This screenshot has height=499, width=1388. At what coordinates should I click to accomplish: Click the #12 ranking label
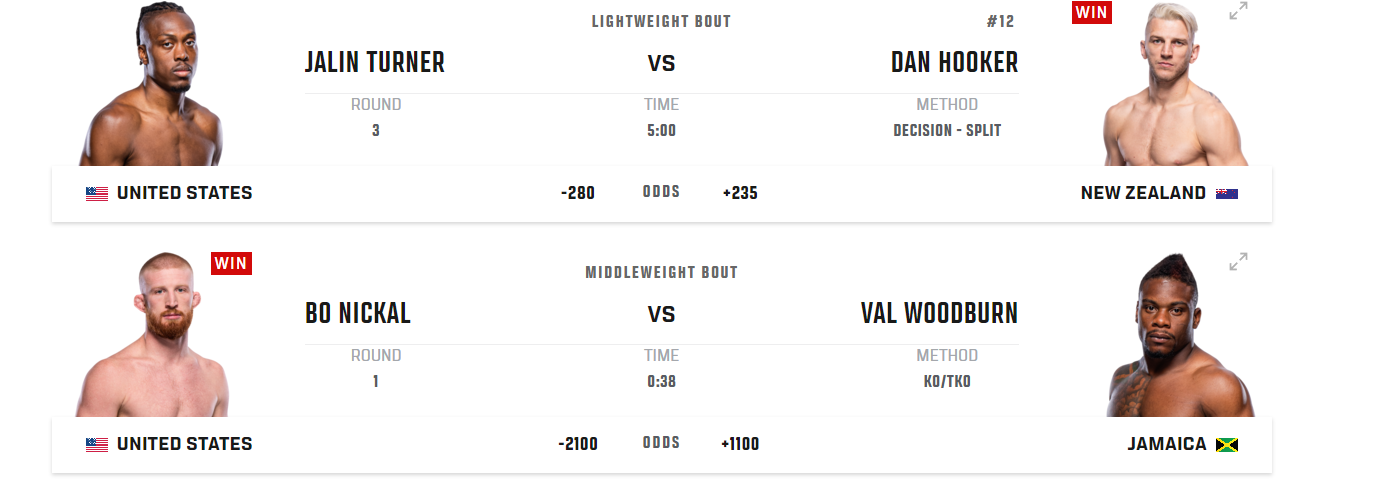[999, 22]
